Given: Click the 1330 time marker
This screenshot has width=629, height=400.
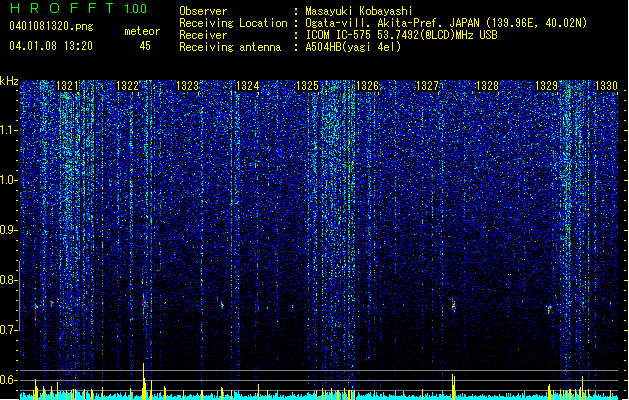Looking at the screenshot, I should 606,86.
